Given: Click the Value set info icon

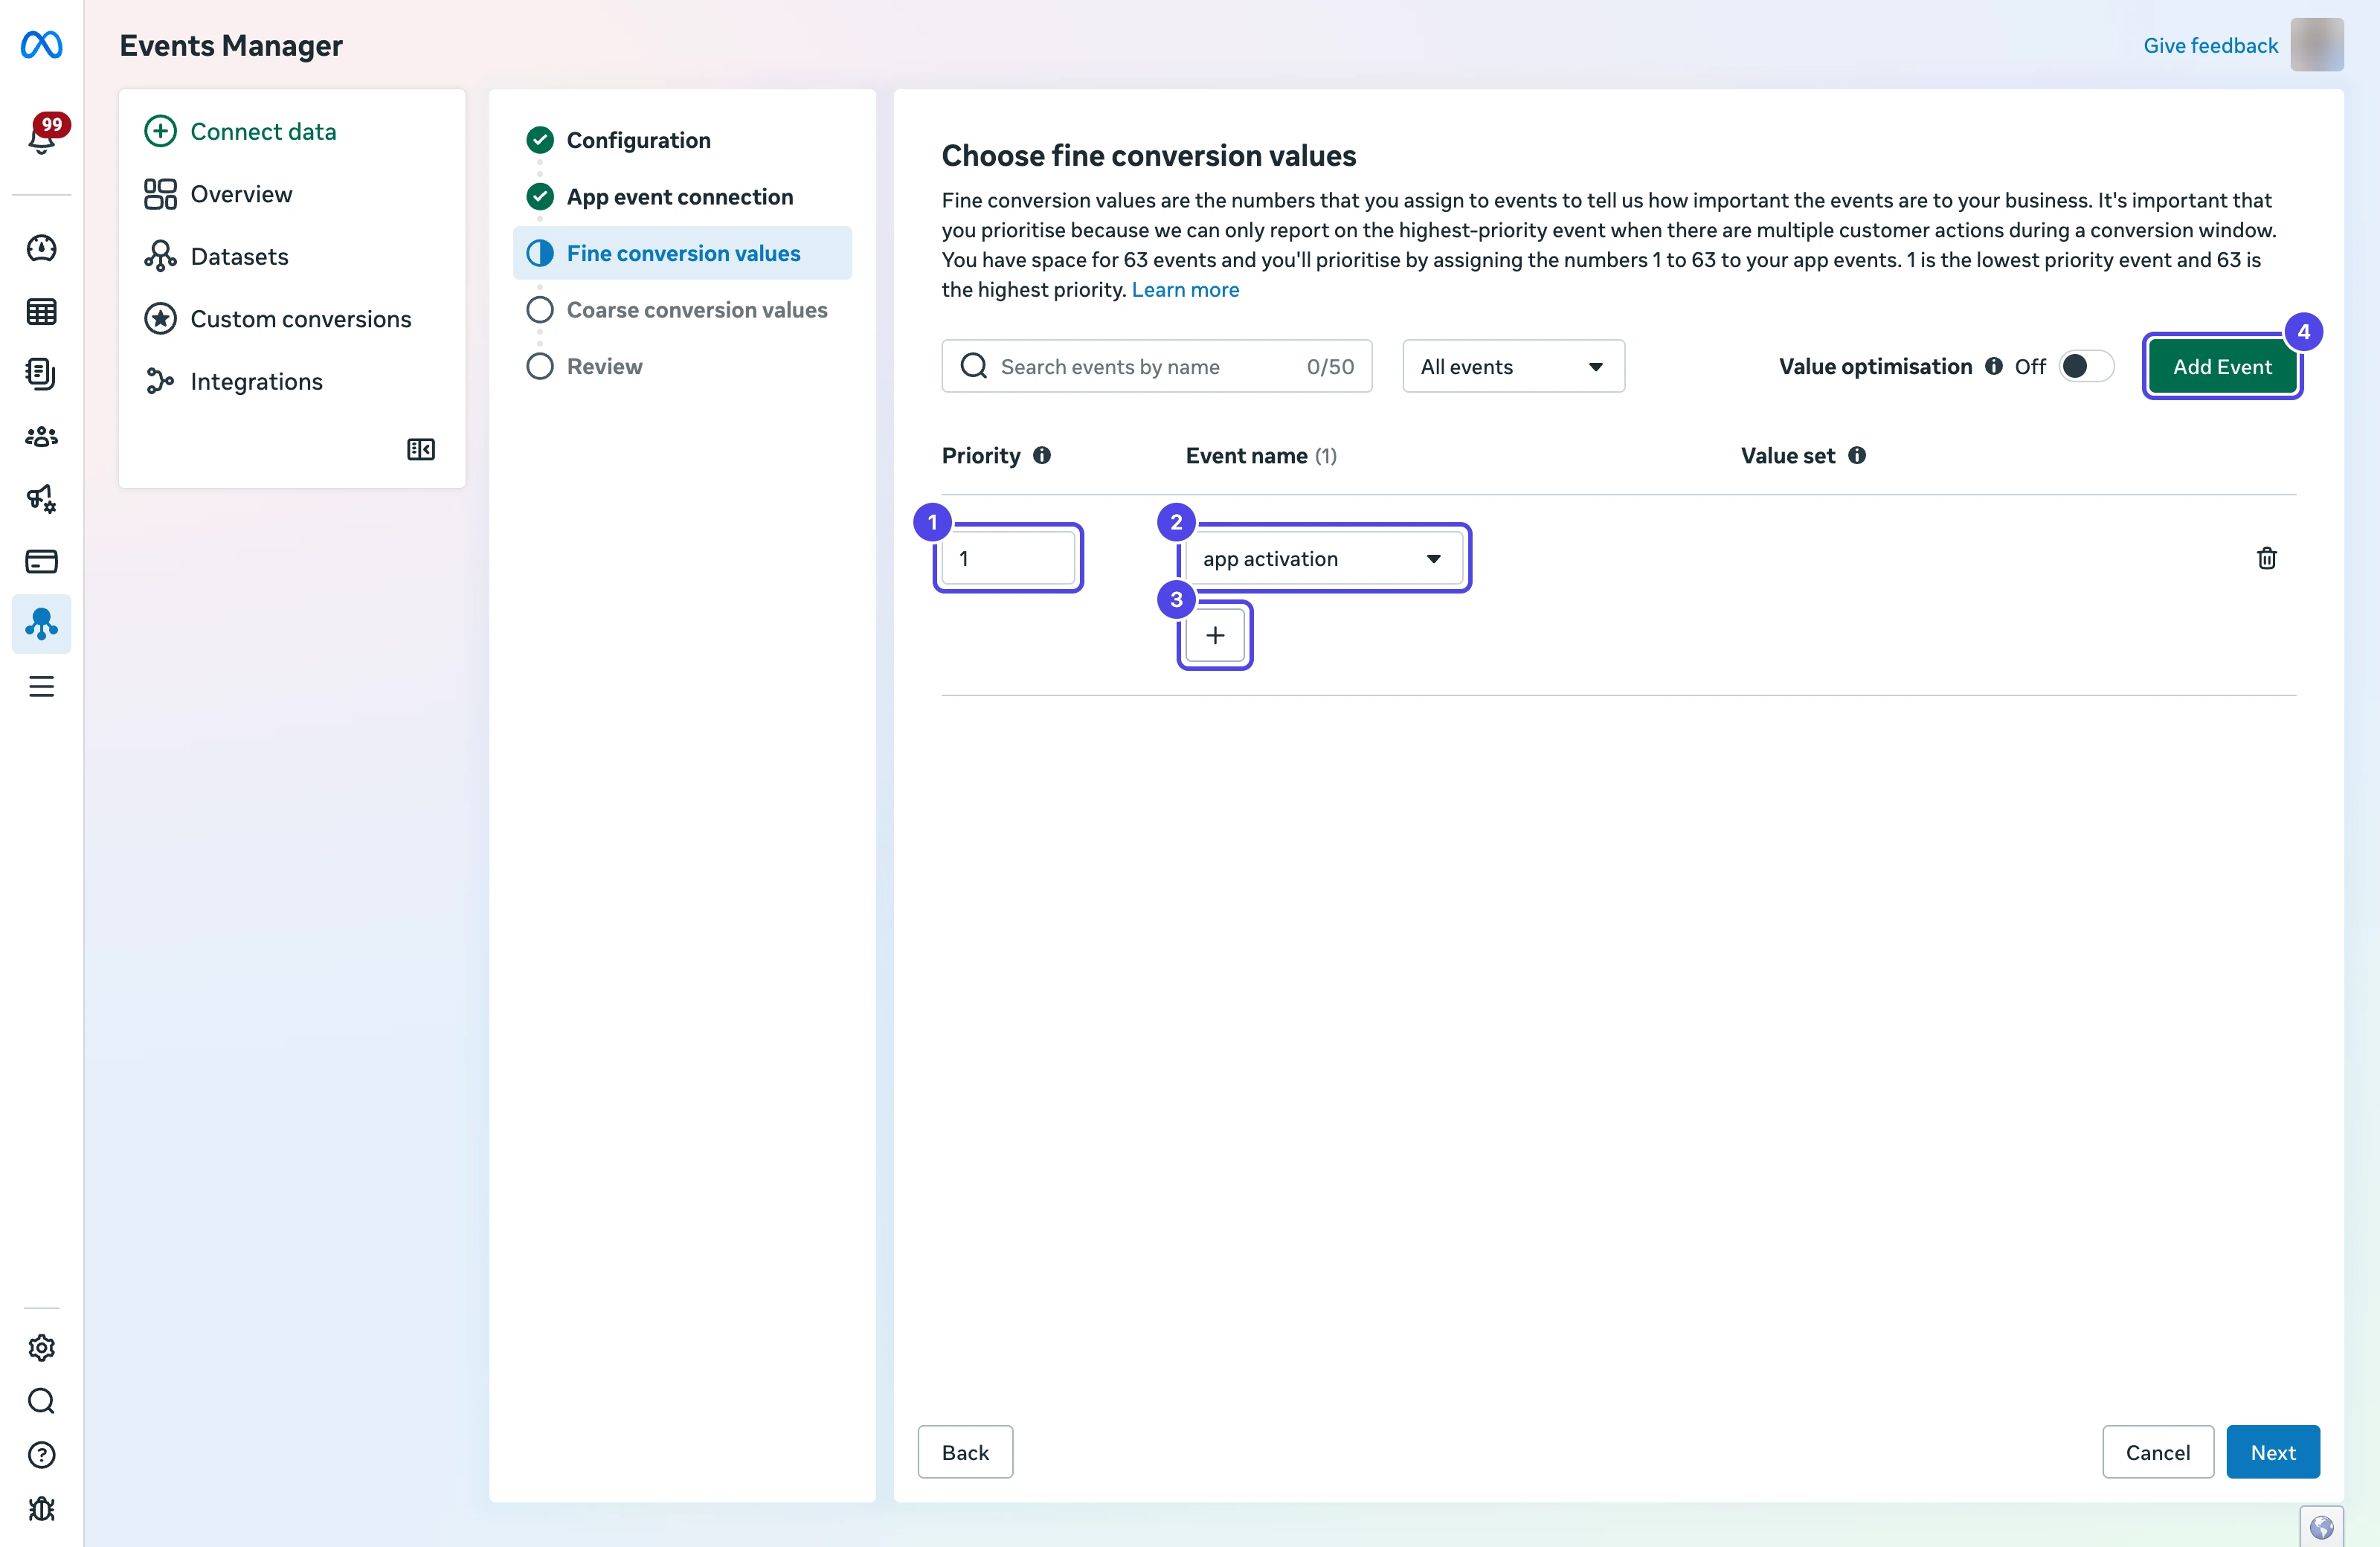Looking at the screenshot, I should (1857, 456).
